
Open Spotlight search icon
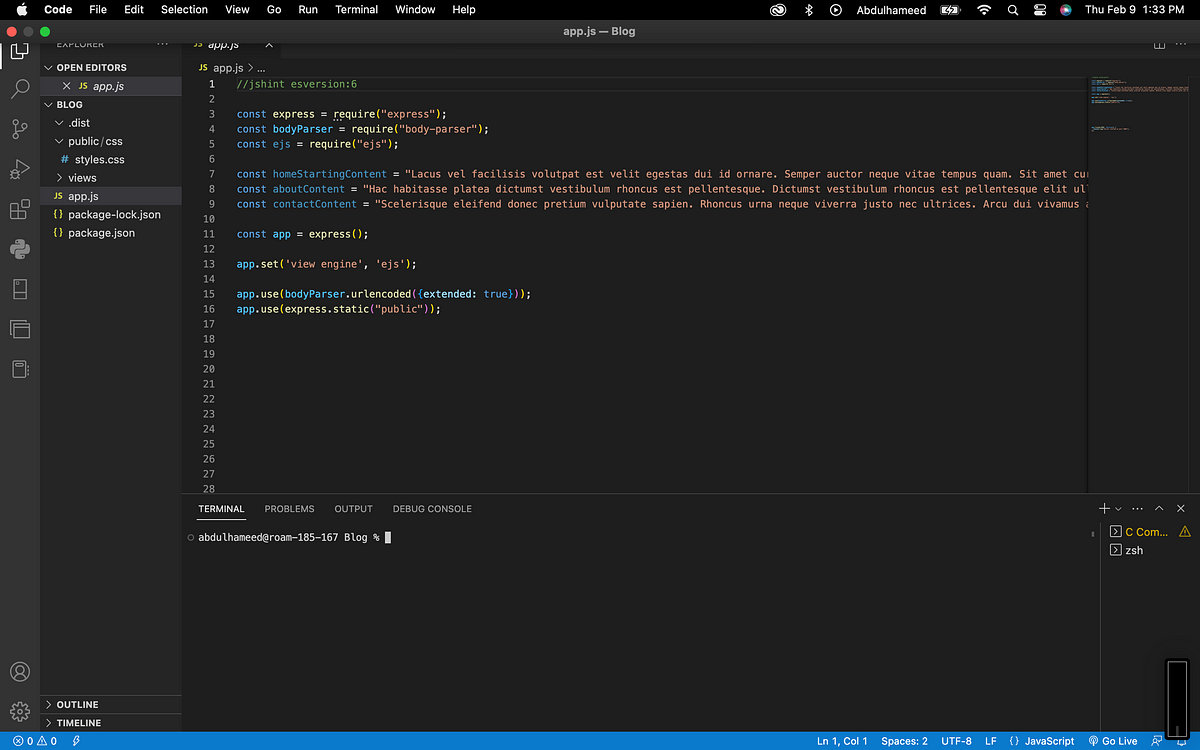(1013, 10)
